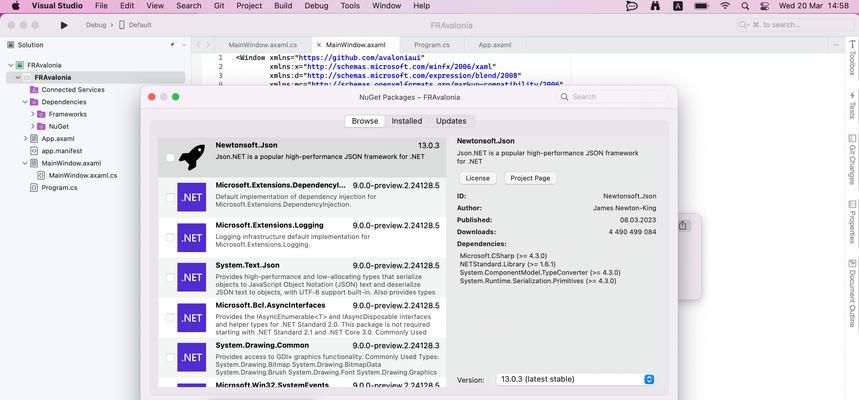Image resolution: width=859 pixels, height=400 pixels.
Task: Open the Document Outline side panel
Action: pos(852,293)
